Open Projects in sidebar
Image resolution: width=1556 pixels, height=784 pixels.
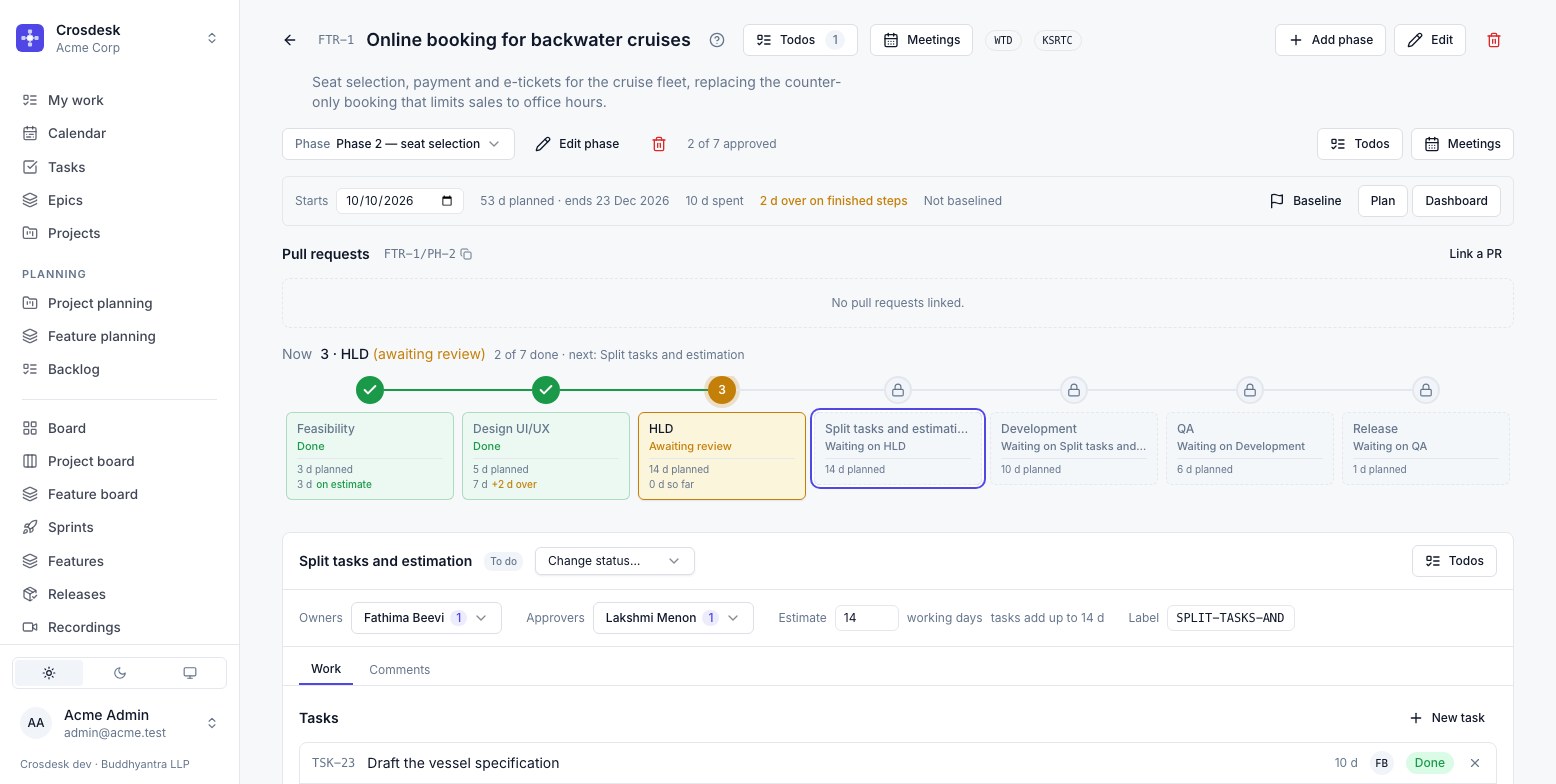click(x=119, y=233)
